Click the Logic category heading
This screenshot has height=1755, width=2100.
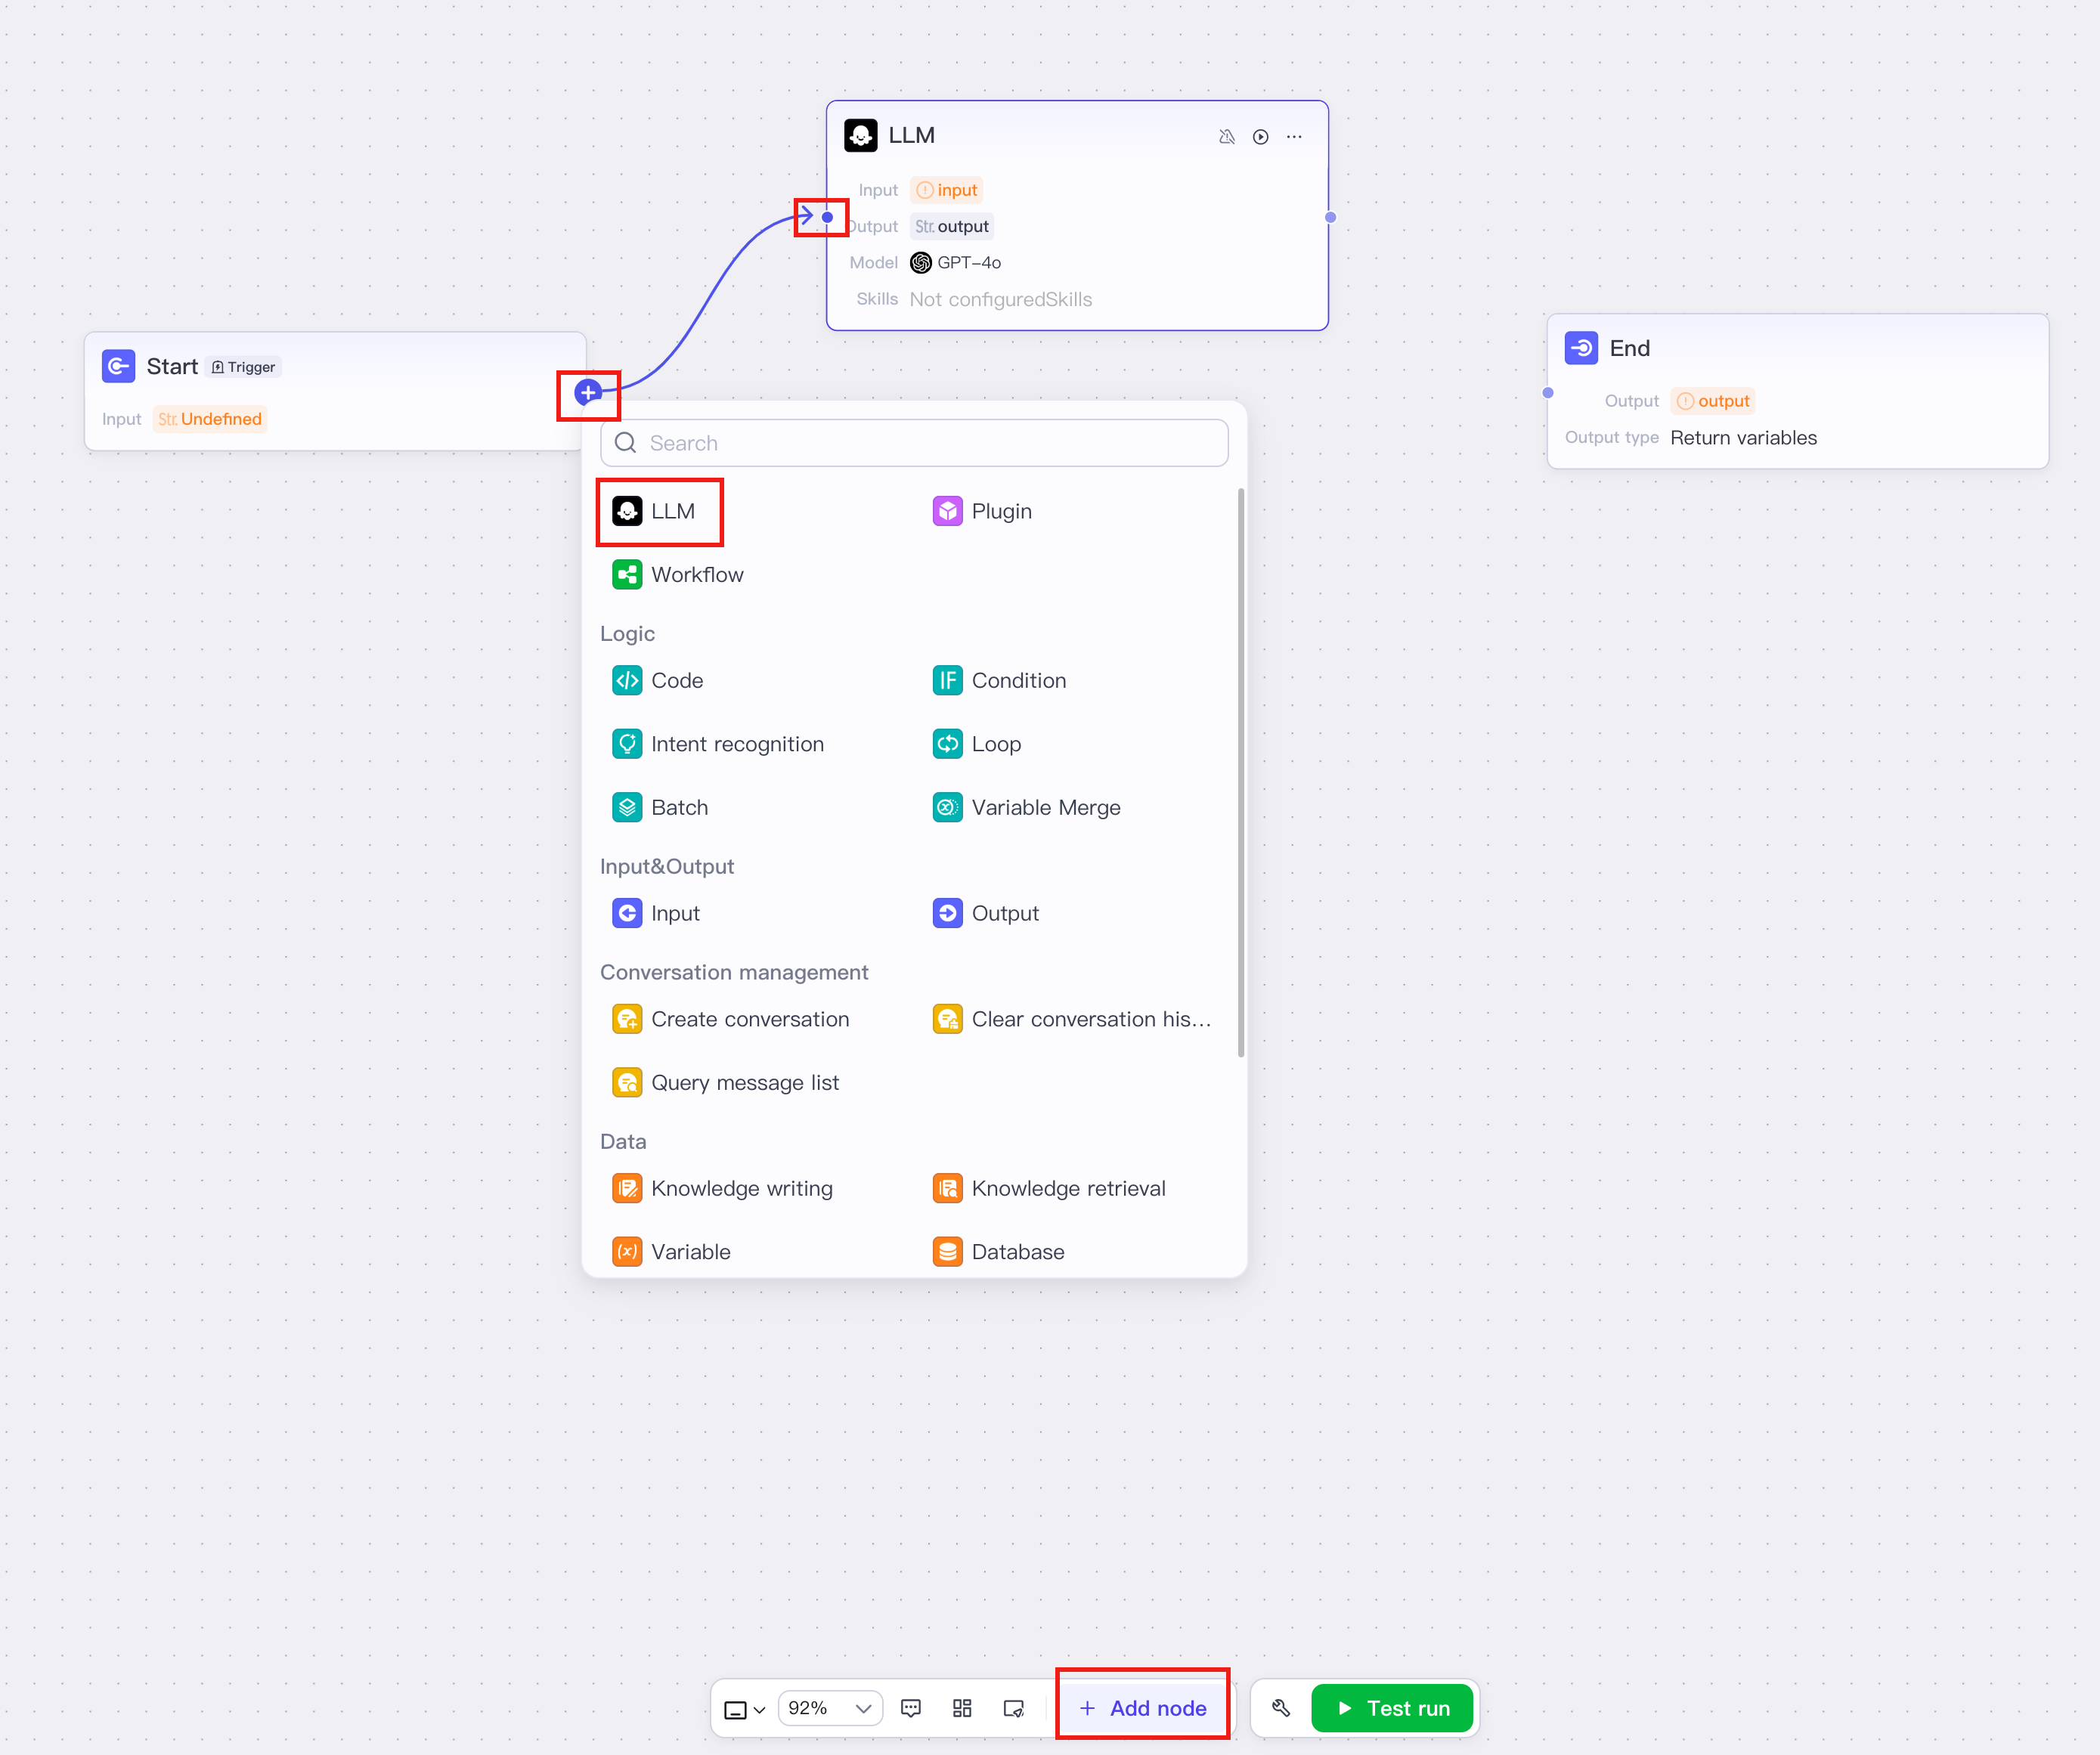pyautogui.click(x=627, y=634)
